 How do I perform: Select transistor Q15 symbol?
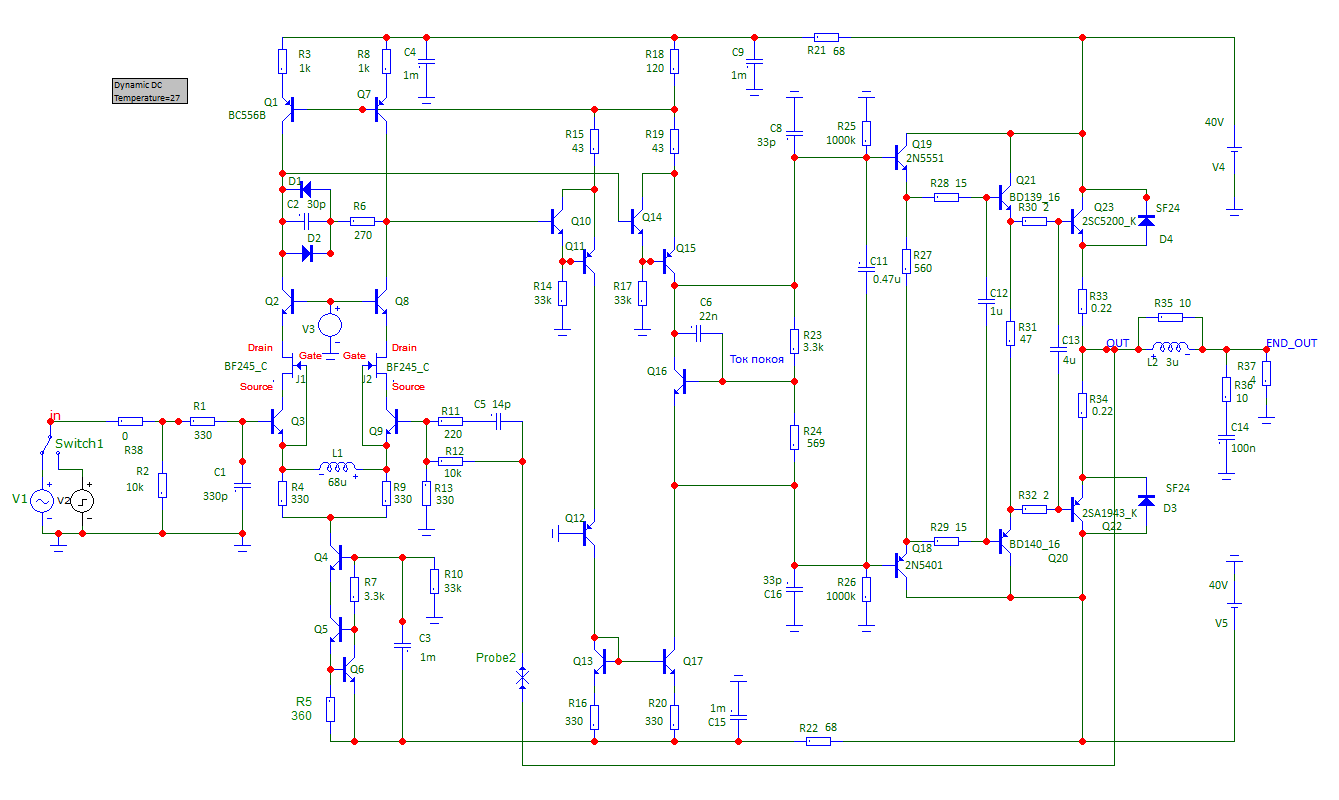tap(669, 261)
